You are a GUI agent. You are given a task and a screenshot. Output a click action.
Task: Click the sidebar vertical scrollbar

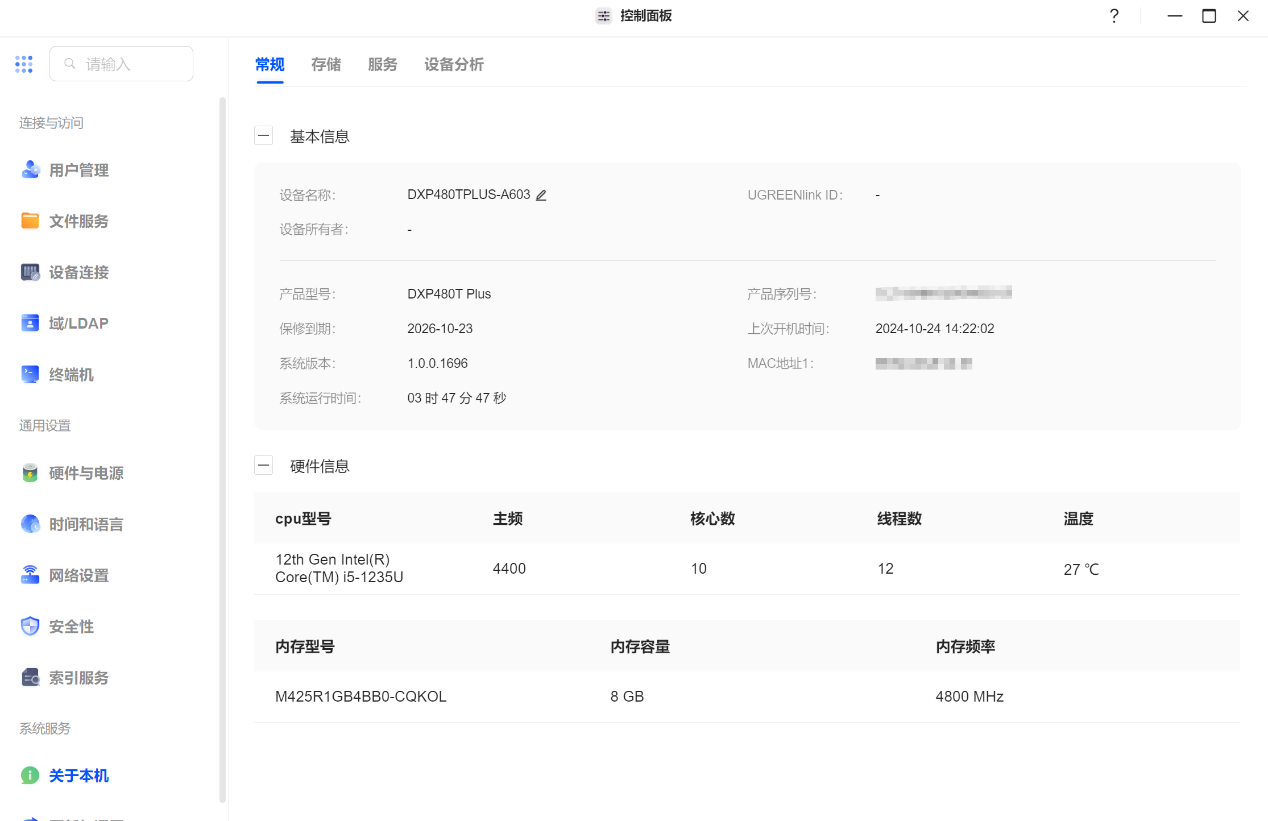pyautogui.click(x=222, y=450)
